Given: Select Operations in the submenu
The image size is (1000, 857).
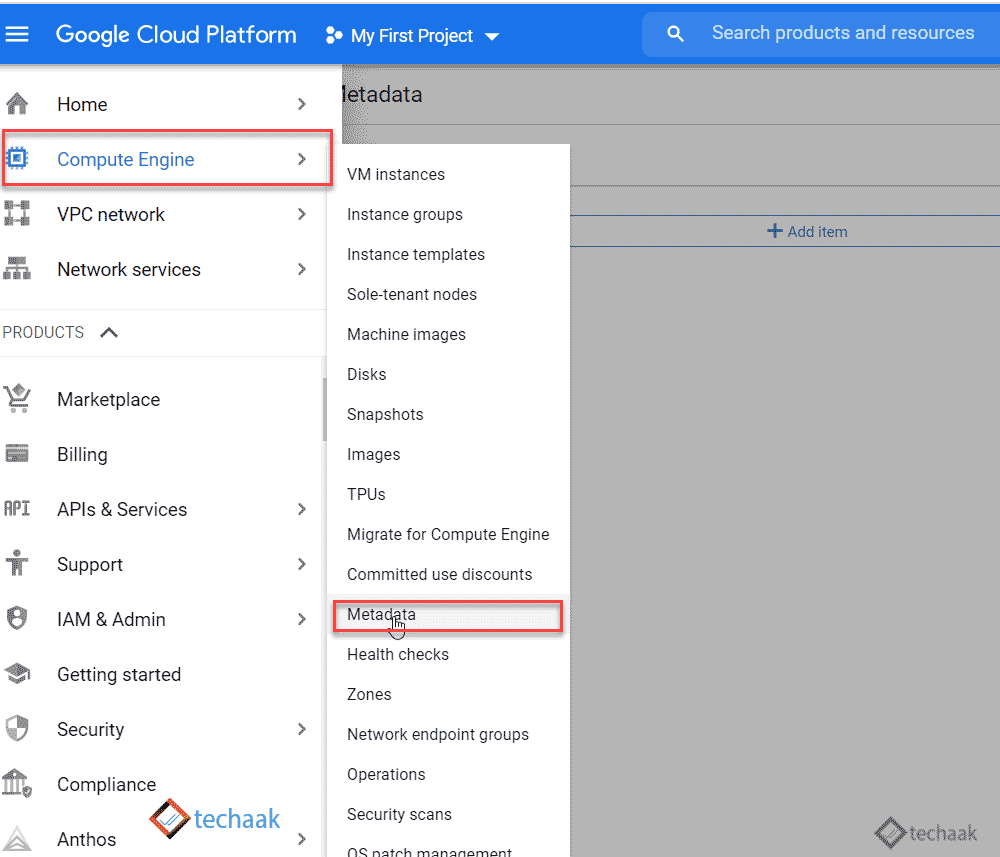Looking at the screenshot, I should coord(386,774).
